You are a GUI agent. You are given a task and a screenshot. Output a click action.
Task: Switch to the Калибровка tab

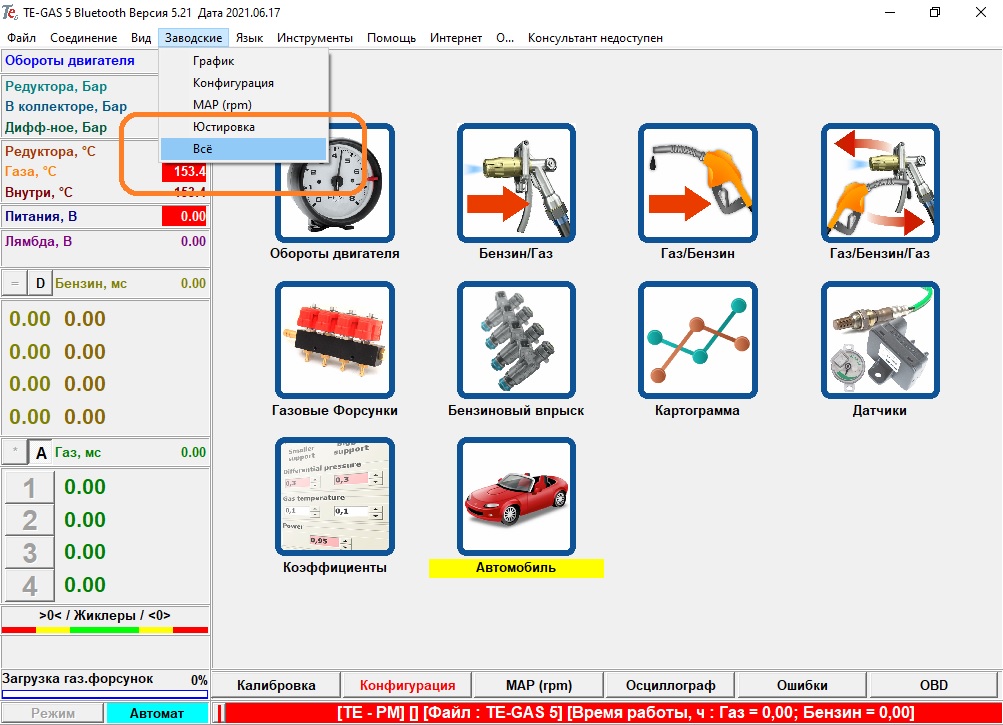276,685
